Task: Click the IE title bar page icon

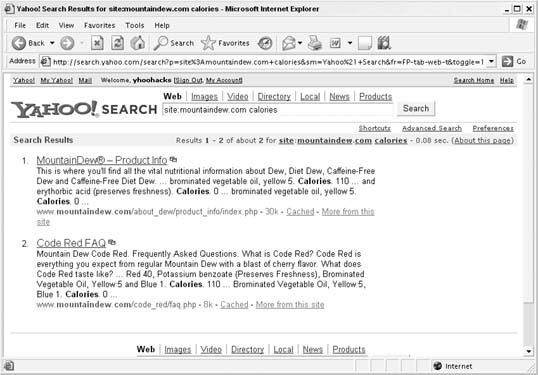Action: point(10,9)
